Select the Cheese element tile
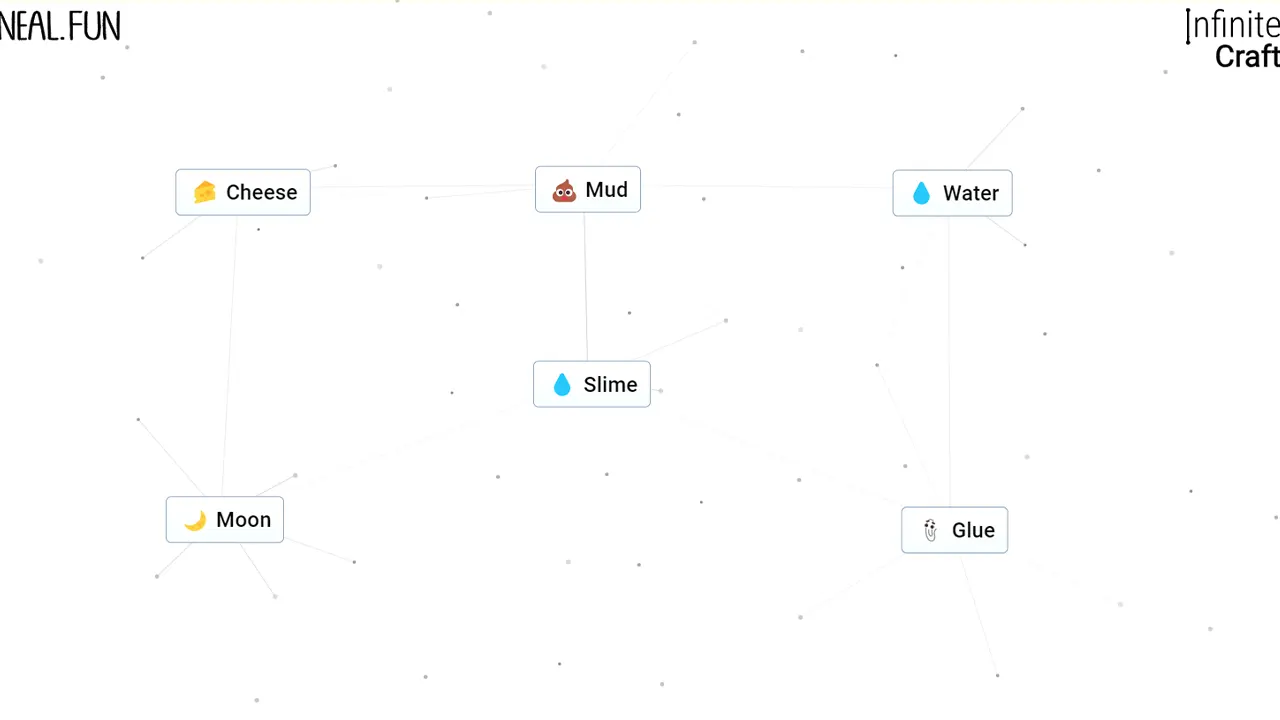Viewport: 1280px width, 720px height. point(243,192)
